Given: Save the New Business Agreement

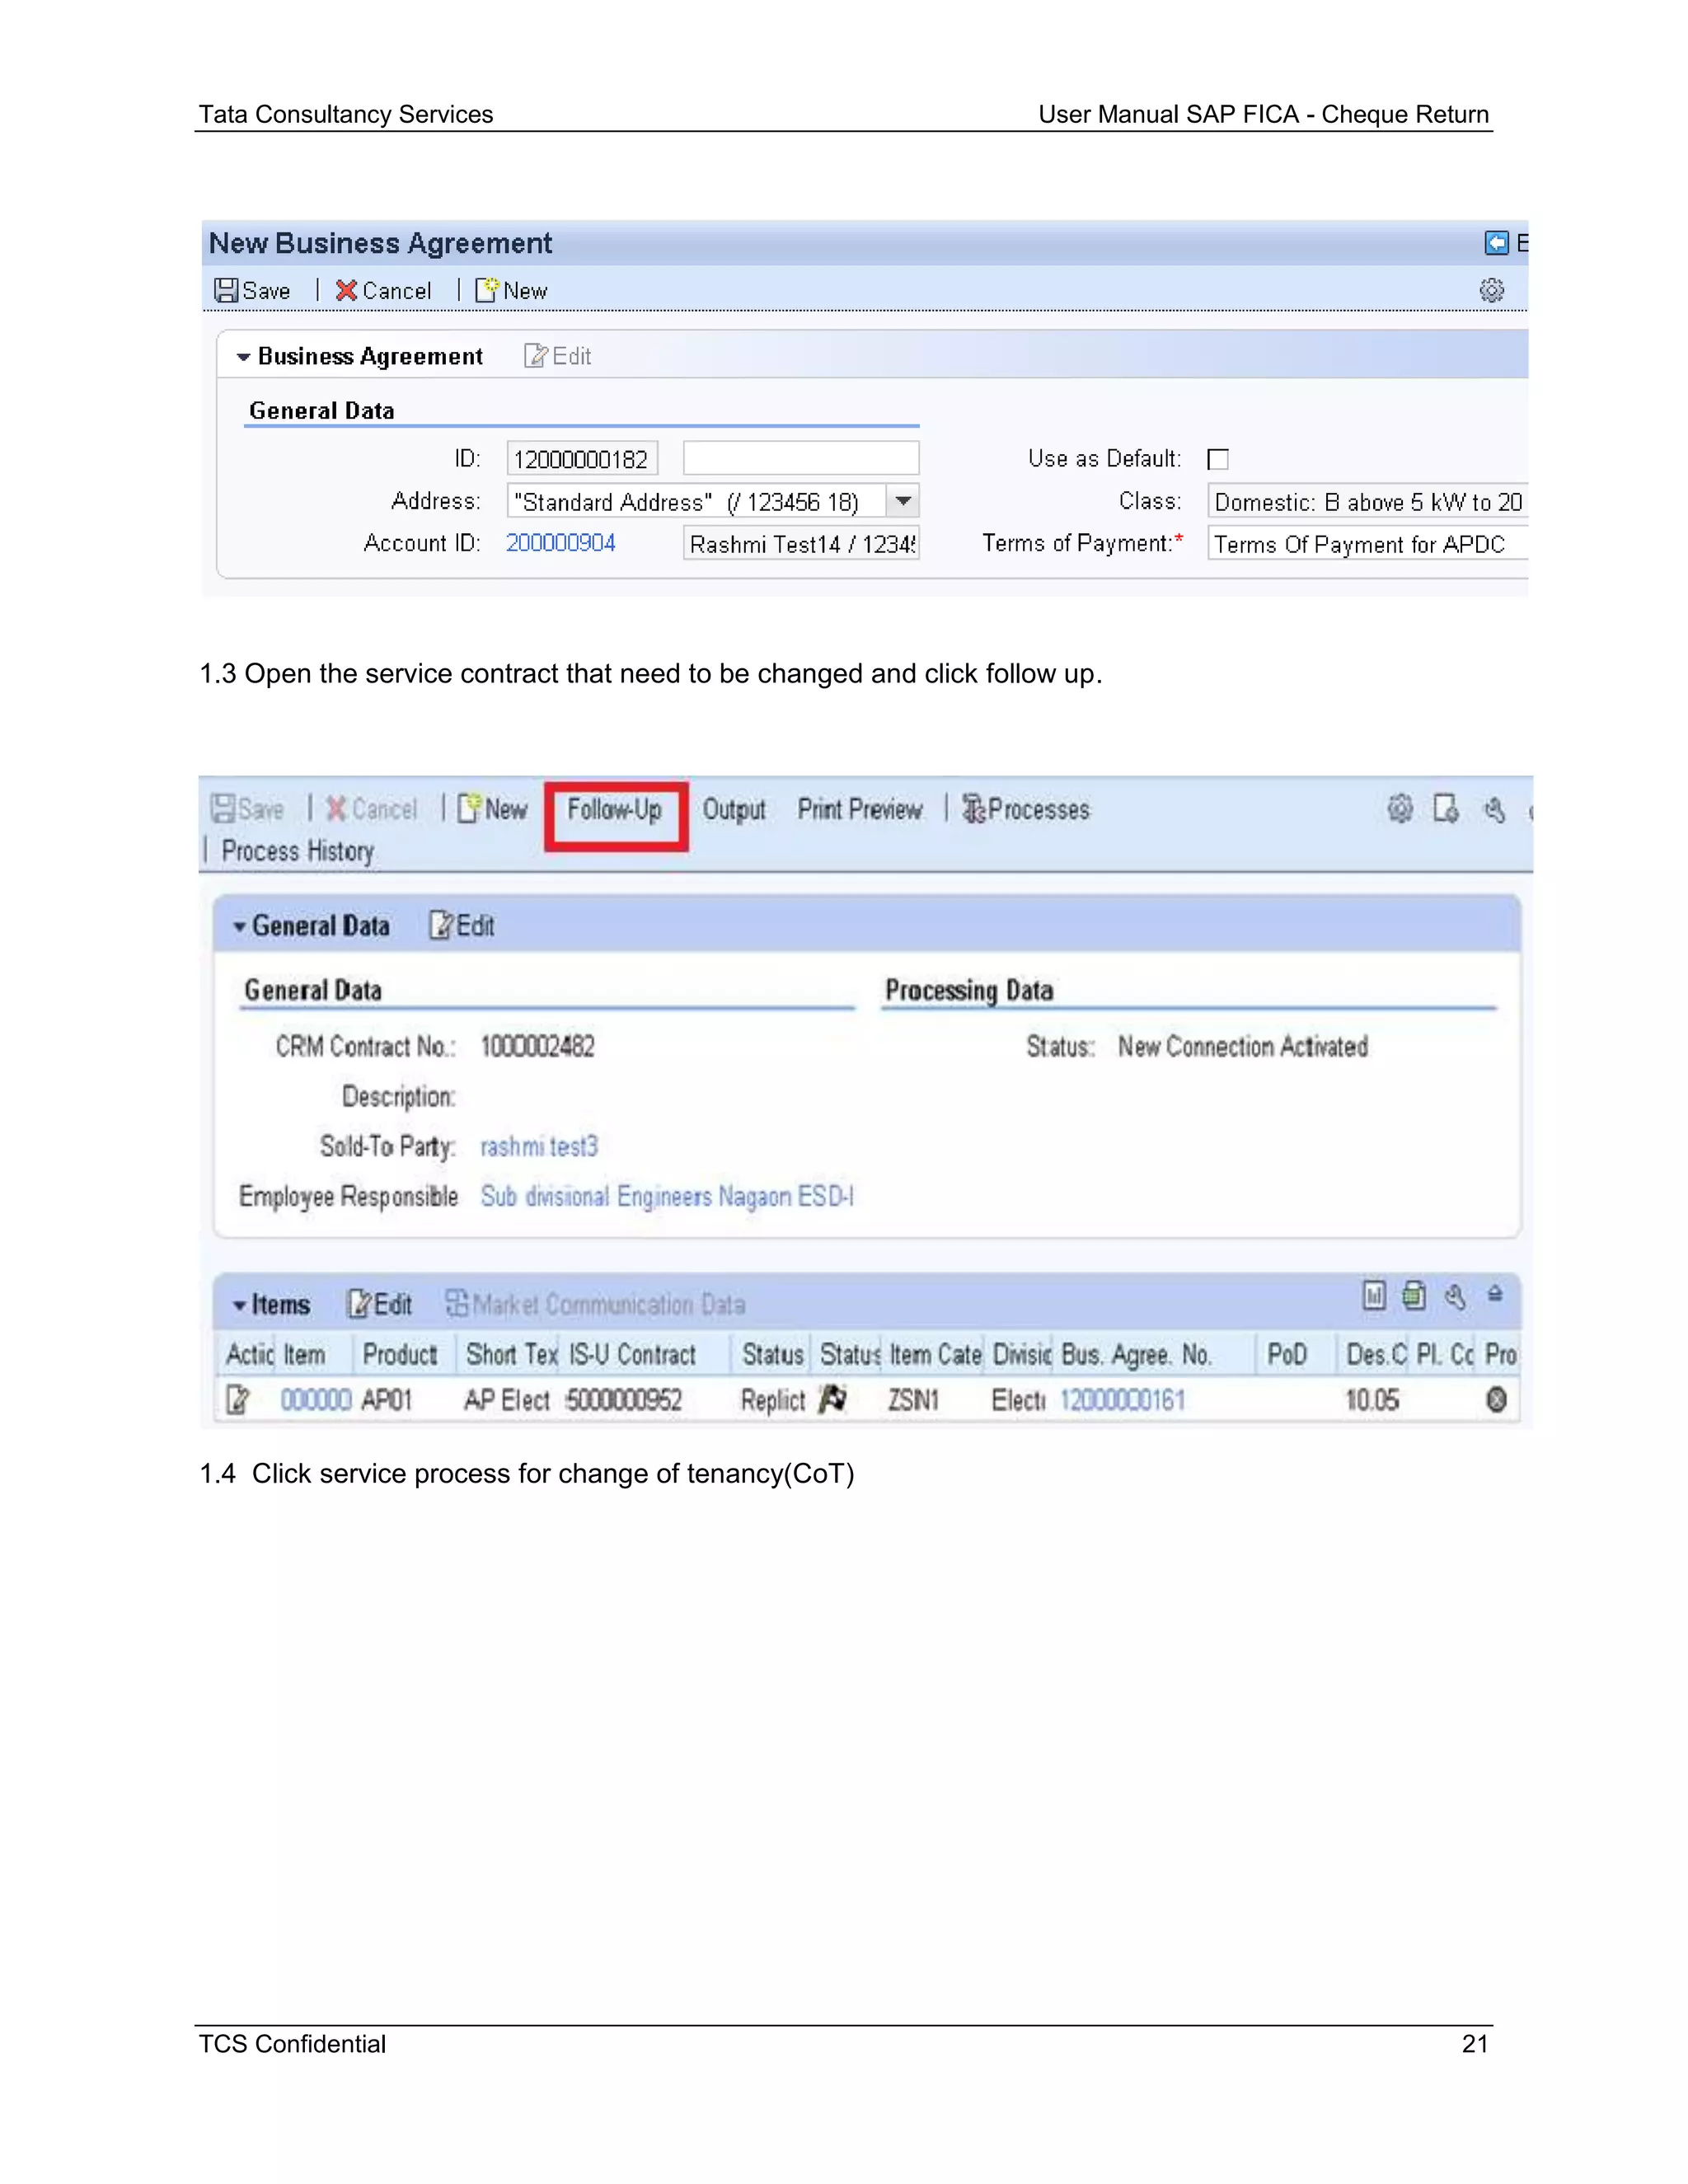Looking at the screenshot, I should [x=252, y=291].
